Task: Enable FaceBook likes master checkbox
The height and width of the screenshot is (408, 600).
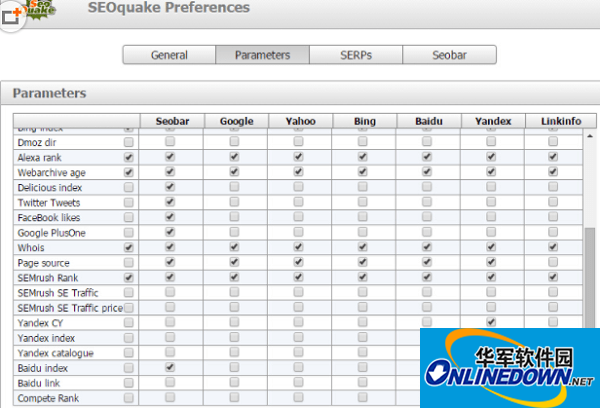Action: click(x=129, y=217)
